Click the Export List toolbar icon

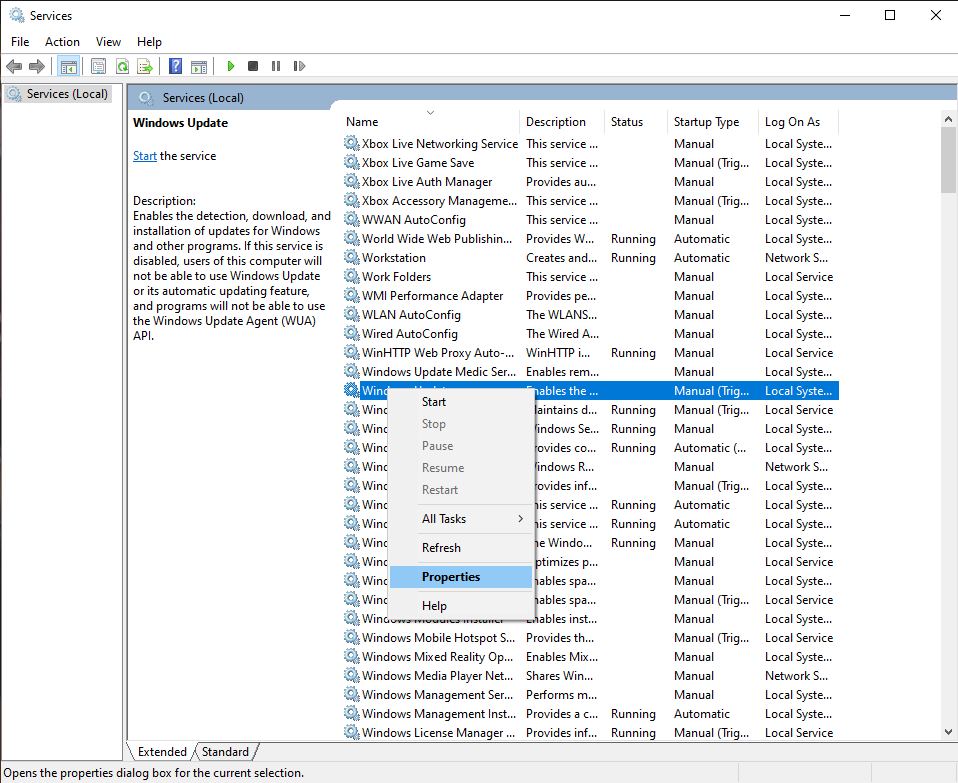tap(145, 66)
